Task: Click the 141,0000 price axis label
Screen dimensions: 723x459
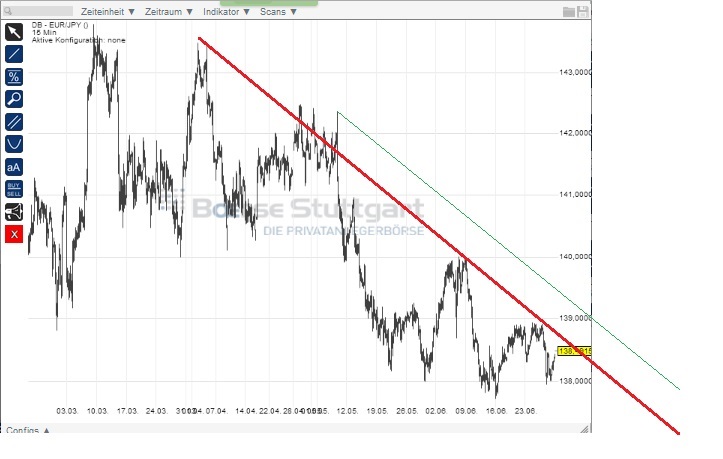Action: [575, 194]
